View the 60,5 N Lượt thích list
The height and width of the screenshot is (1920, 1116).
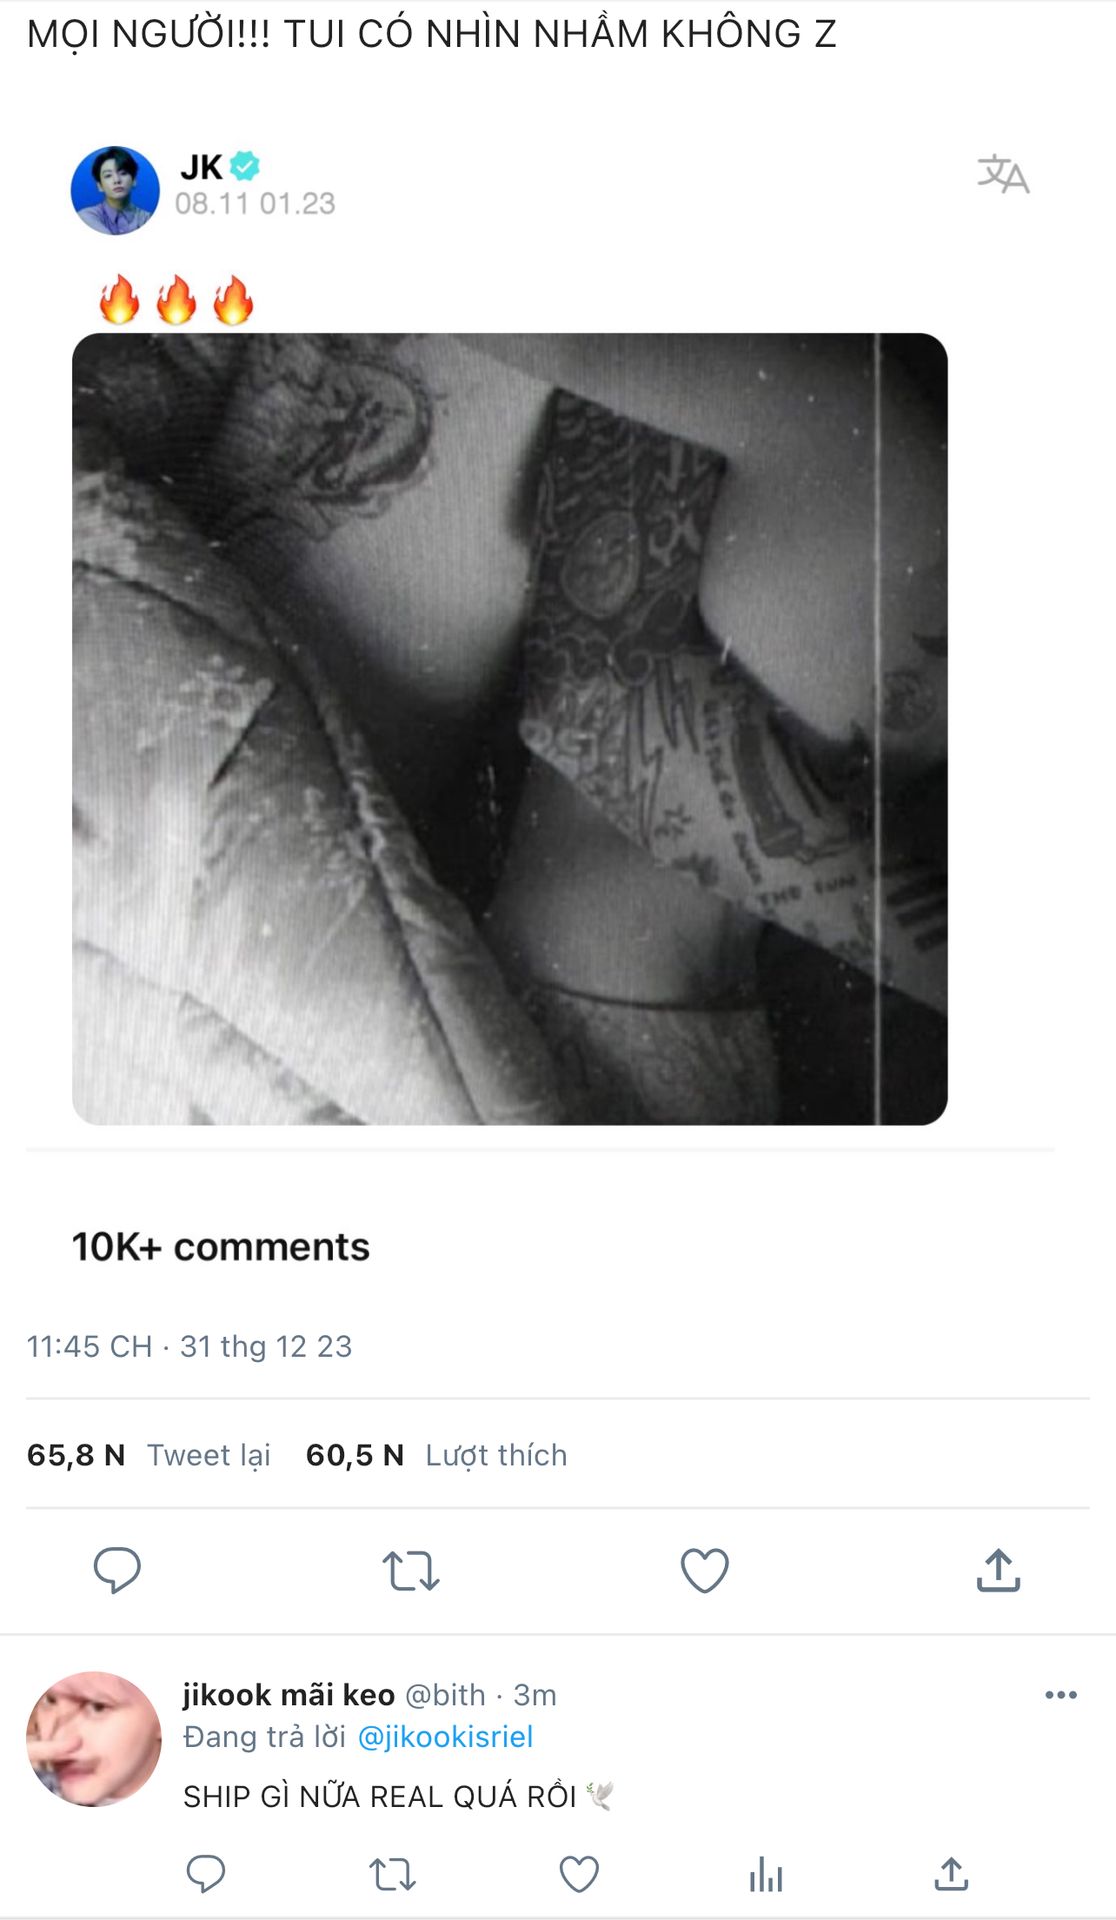click(x=436, y=1455)
